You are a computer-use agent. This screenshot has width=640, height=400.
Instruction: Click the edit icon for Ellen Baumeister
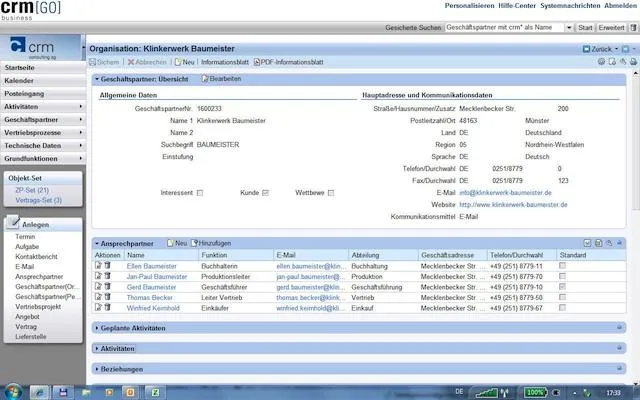tap(99, 267)
